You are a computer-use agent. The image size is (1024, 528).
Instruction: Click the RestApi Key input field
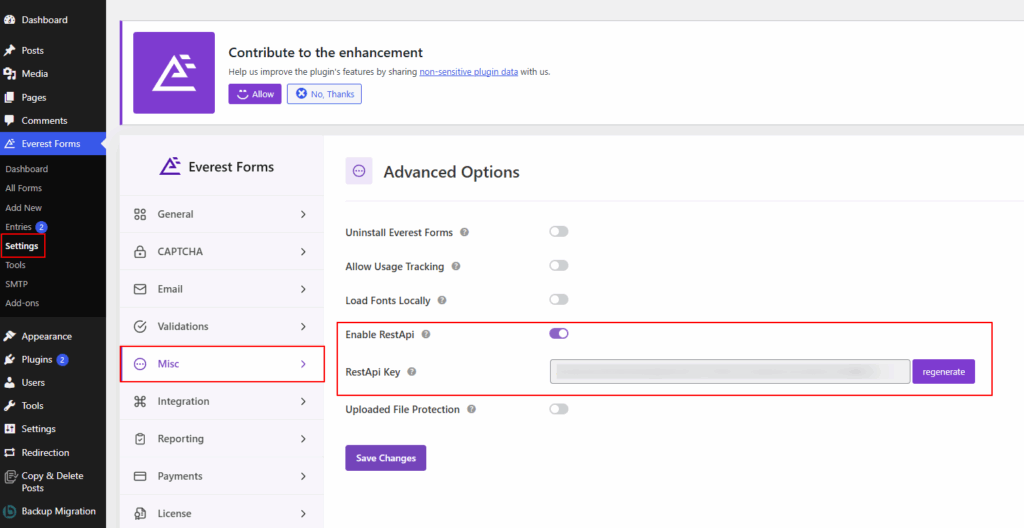729,372
